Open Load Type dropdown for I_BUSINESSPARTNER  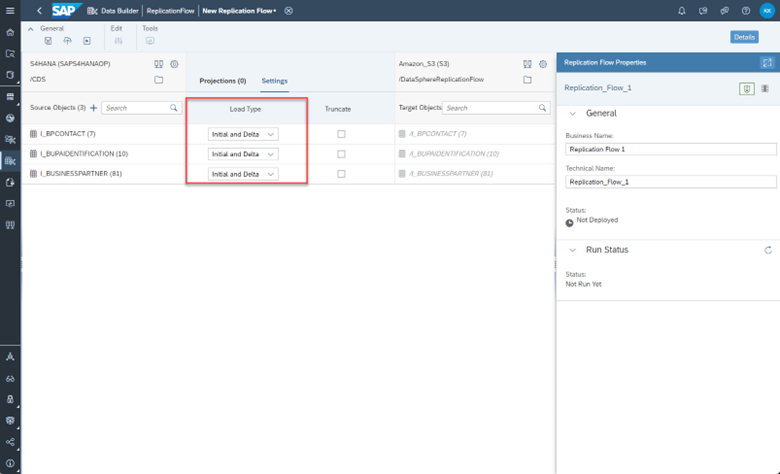(243, 174)
